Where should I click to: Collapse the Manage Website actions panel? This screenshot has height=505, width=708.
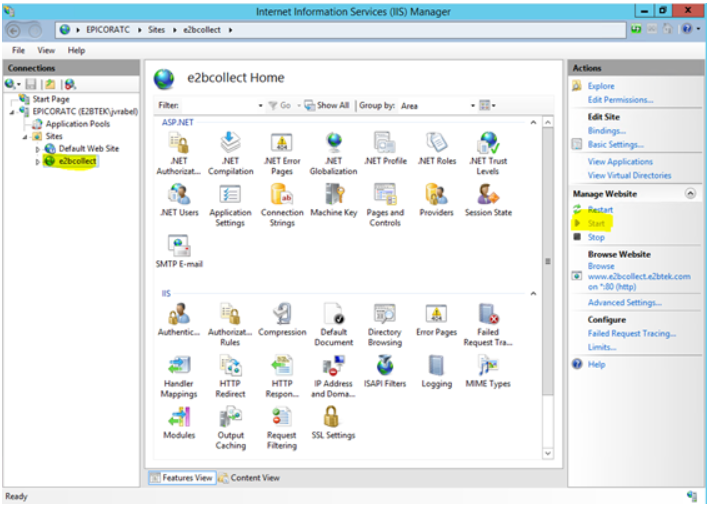point(689,193)
